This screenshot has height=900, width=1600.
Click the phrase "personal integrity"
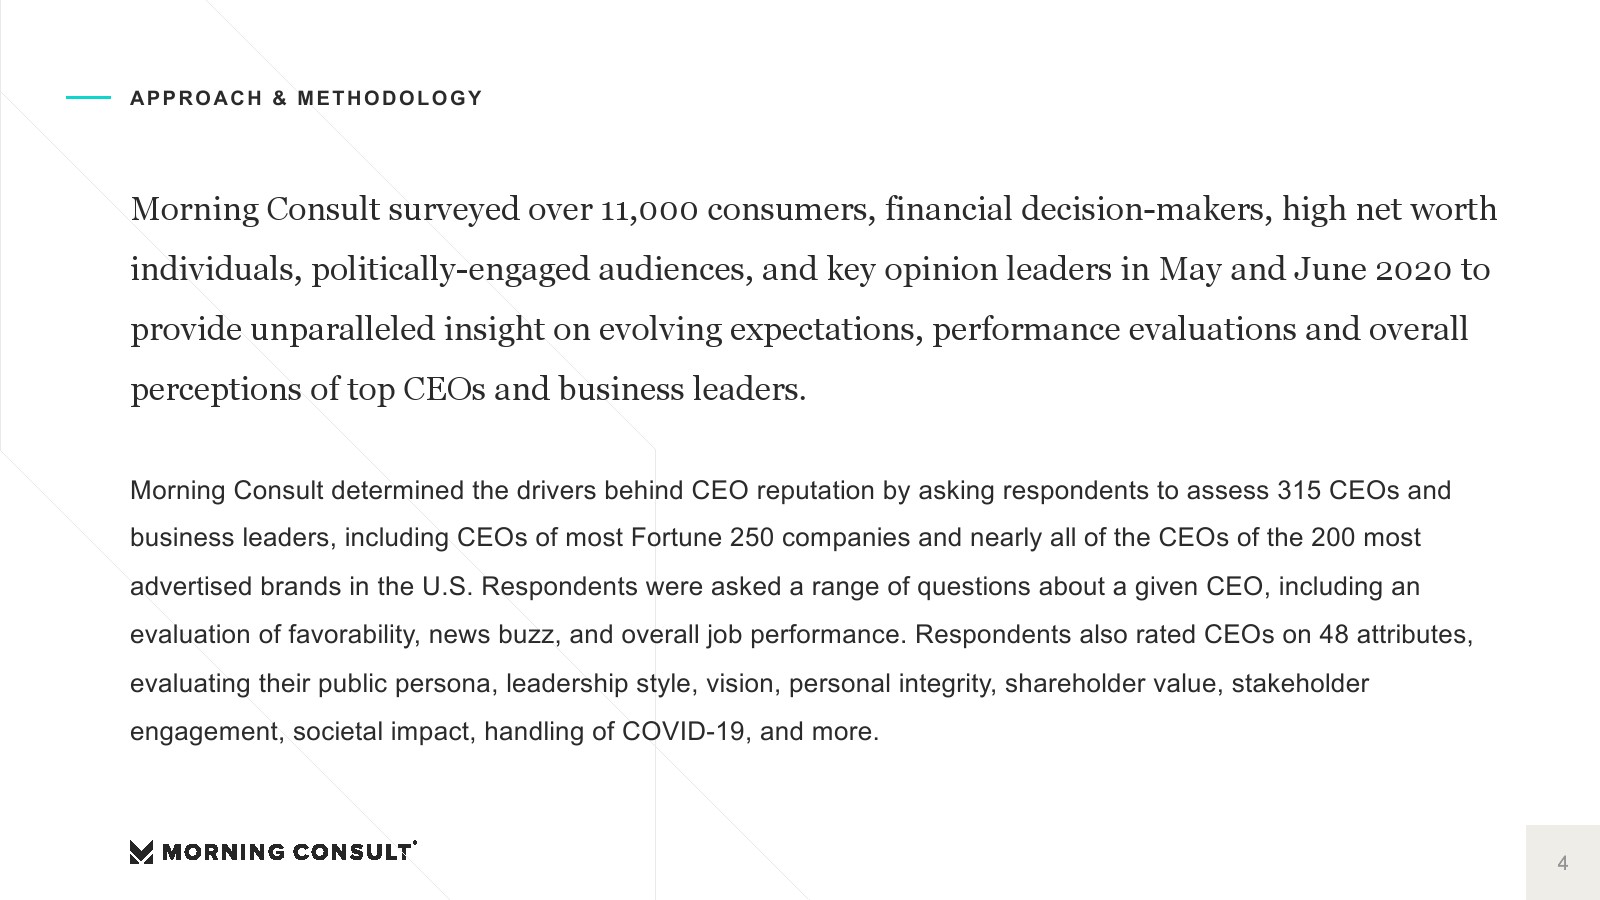[x=892, y=684]
